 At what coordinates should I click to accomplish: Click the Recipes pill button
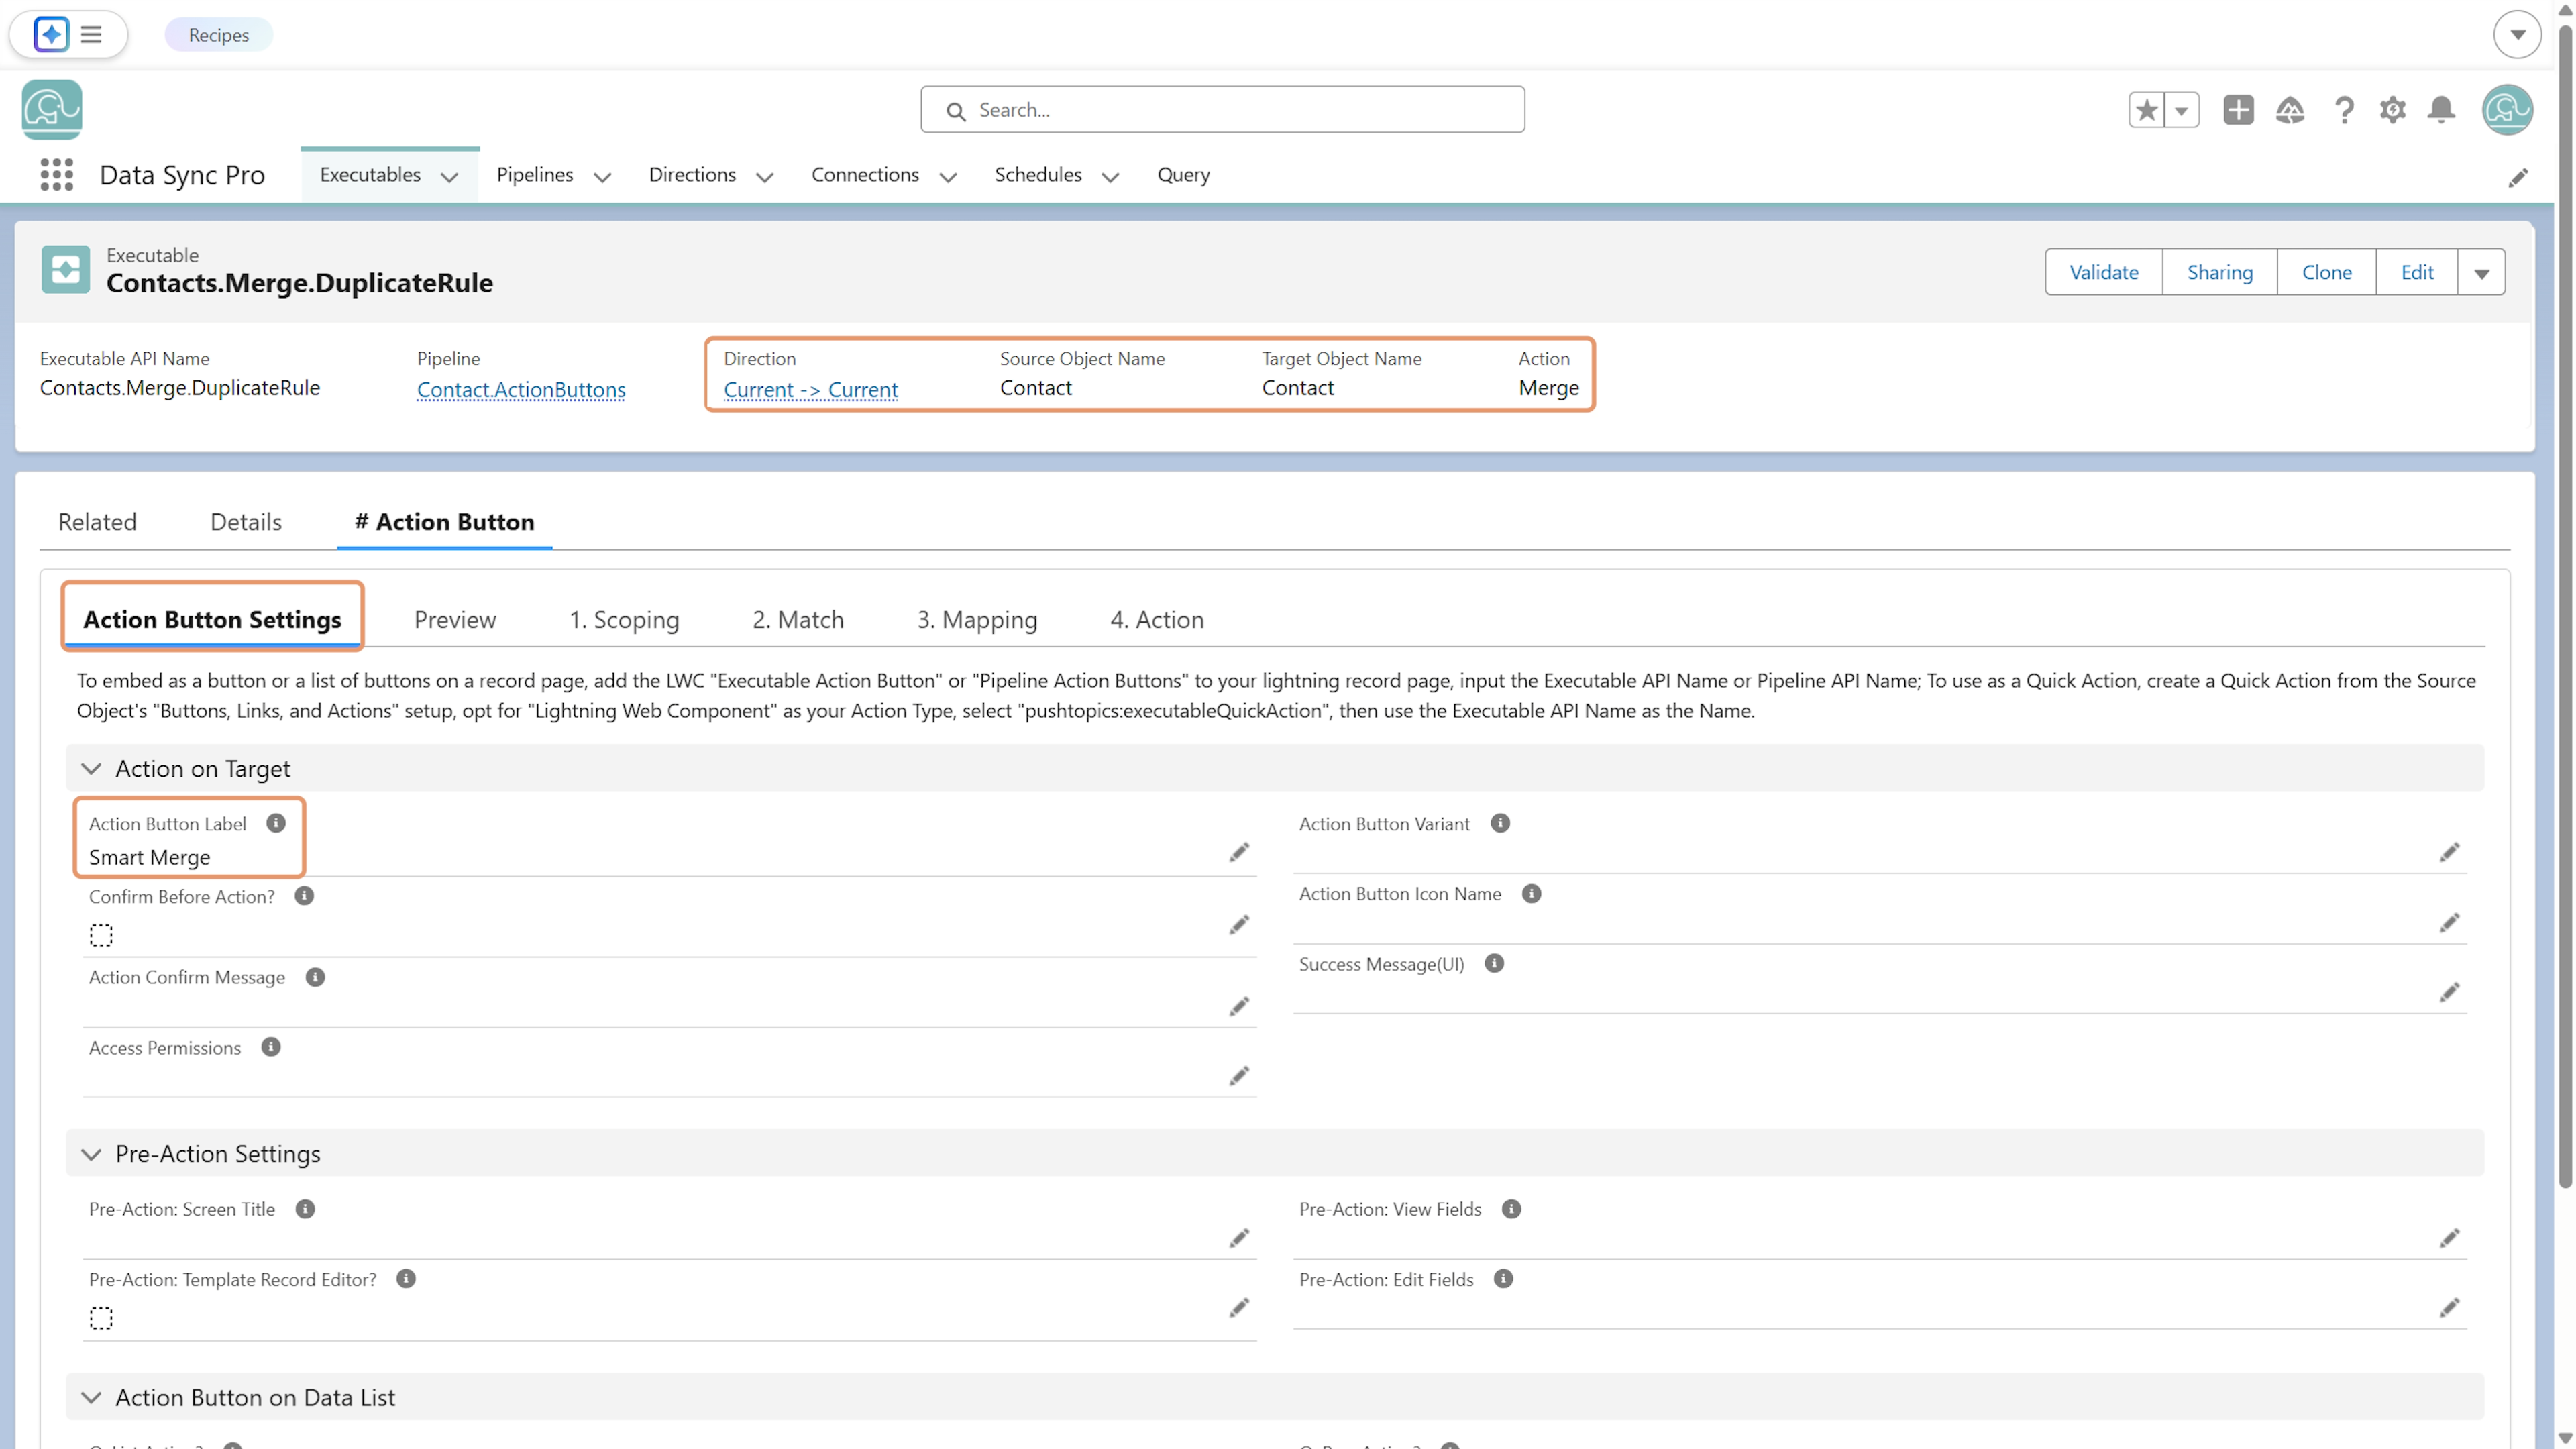[218, 35]
